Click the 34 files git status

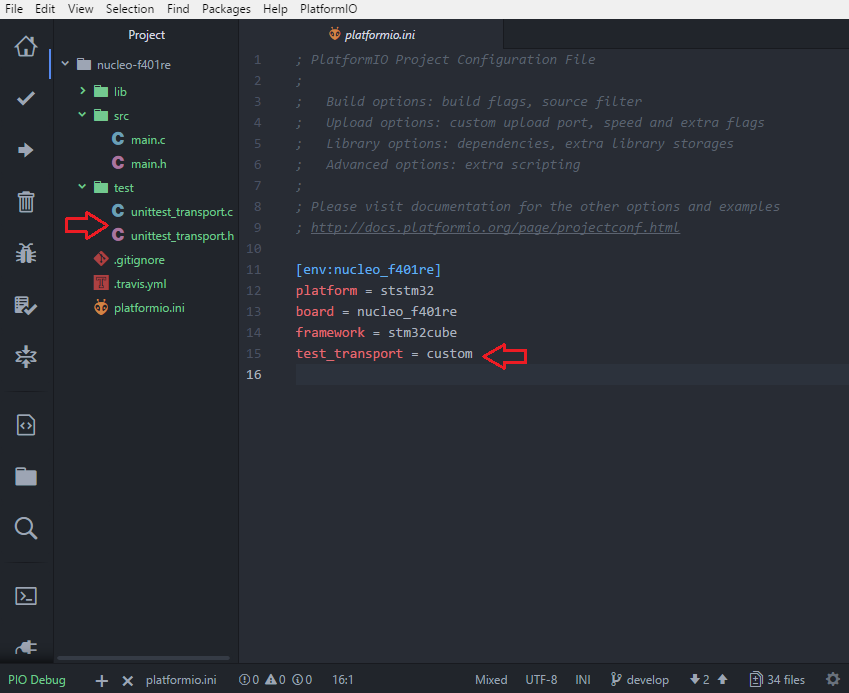[777, 679]
